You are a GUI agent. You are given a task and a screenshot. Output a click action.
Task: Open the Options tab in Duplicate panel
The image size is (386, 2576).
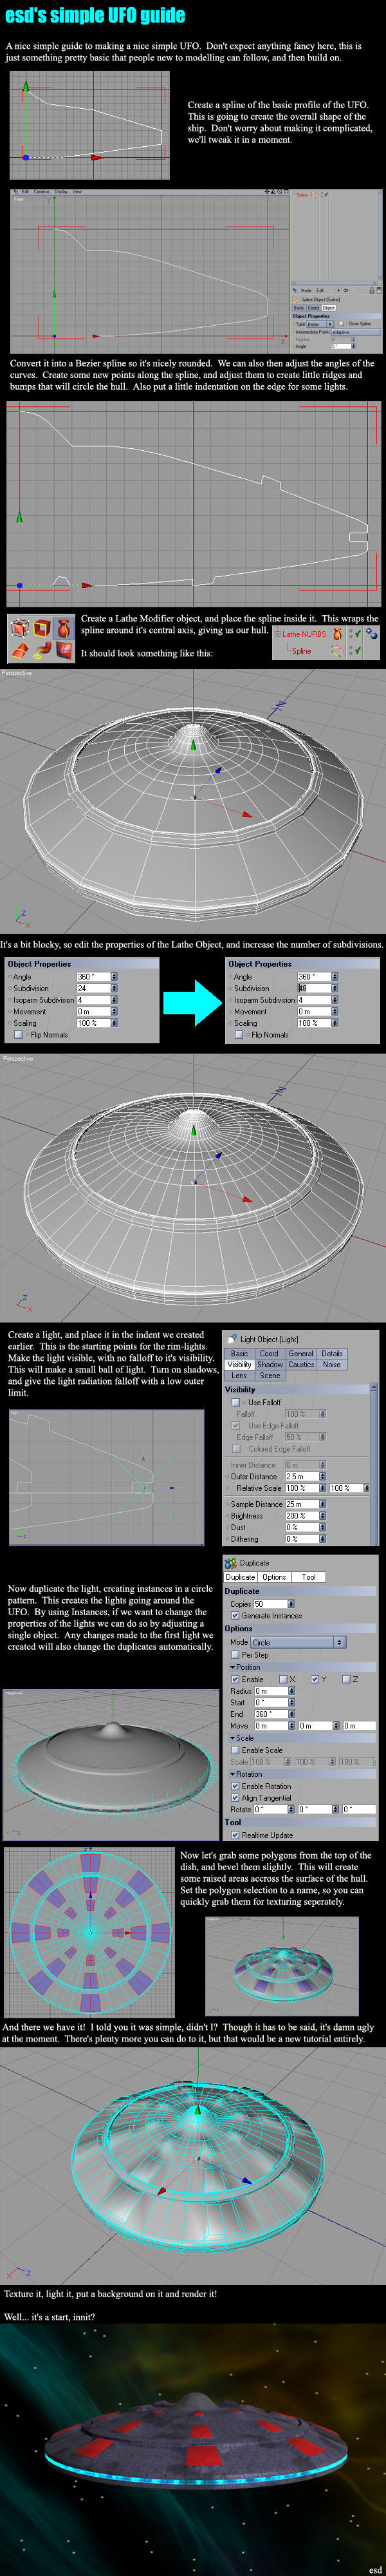tap(274, 1577)
